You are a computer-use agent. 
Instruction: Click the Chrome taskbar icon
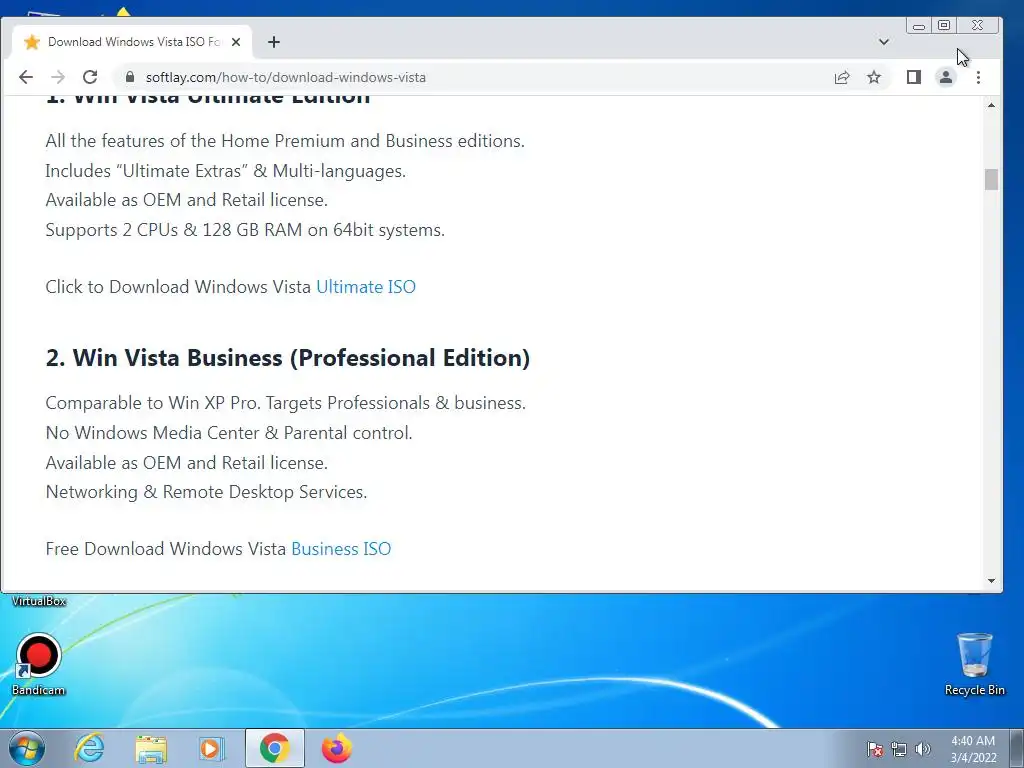click(274, 748)
